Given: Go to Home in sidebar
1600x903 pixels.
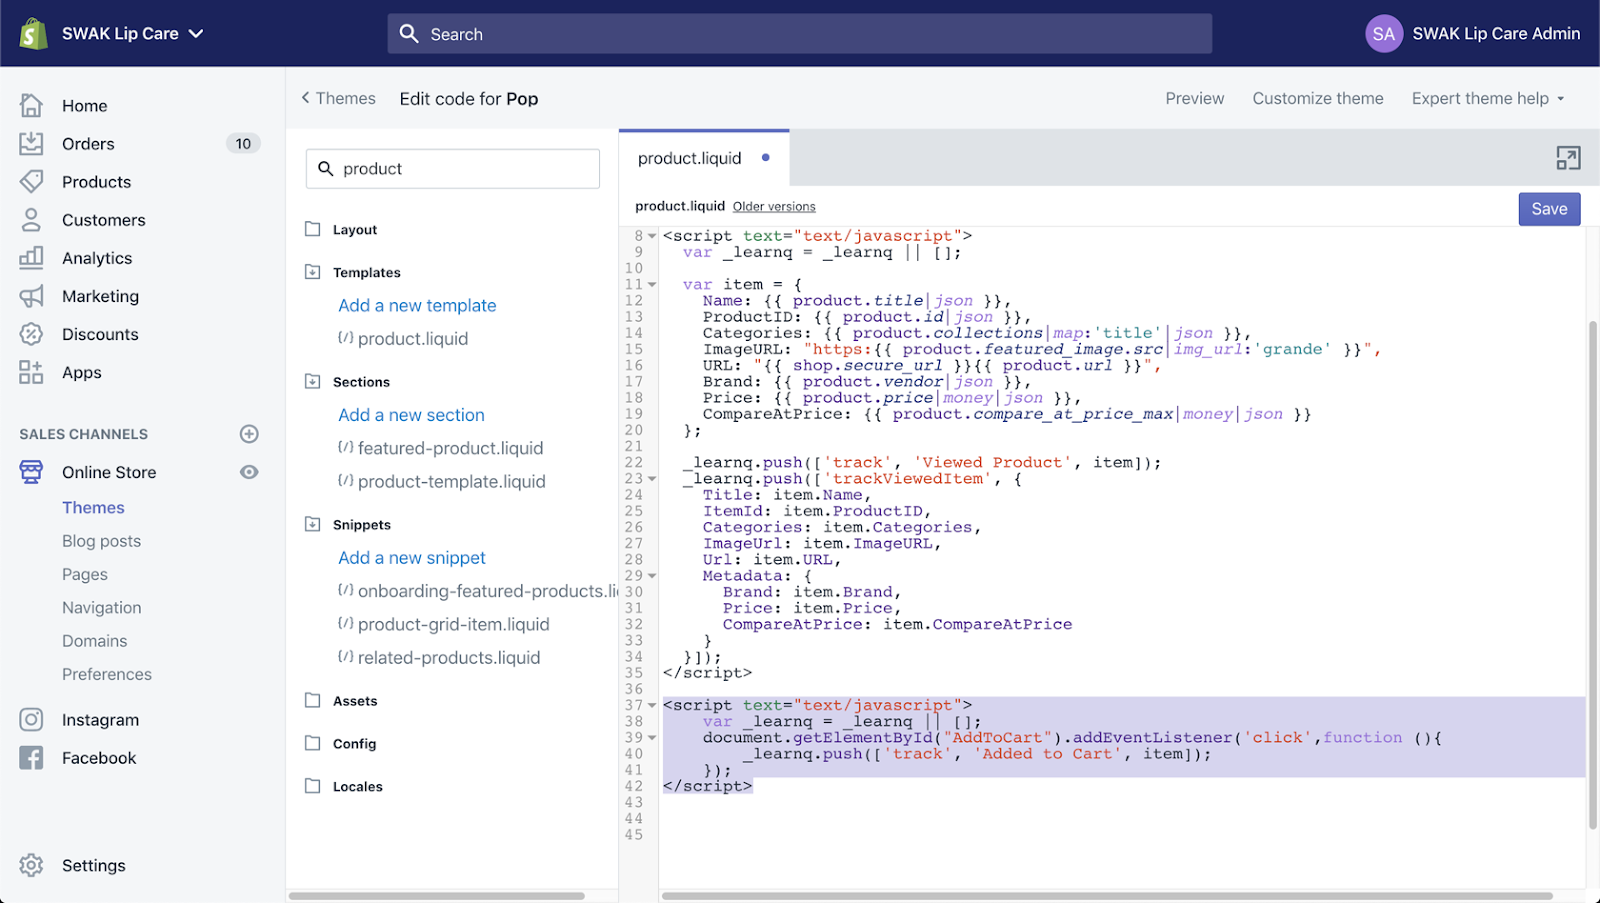Looking at the screenshot, I should [x=84, y=106].
